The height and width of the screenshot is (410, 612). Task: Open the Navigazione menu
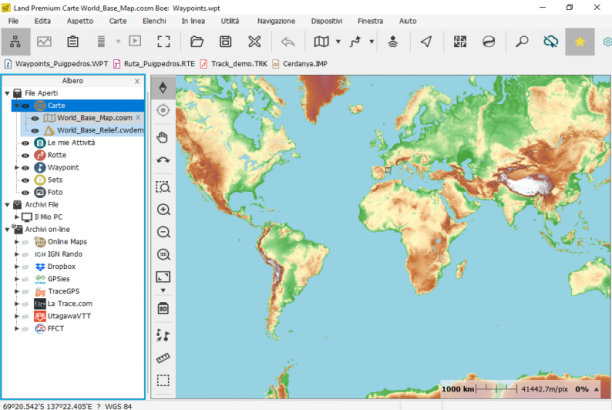coord(276,21)
